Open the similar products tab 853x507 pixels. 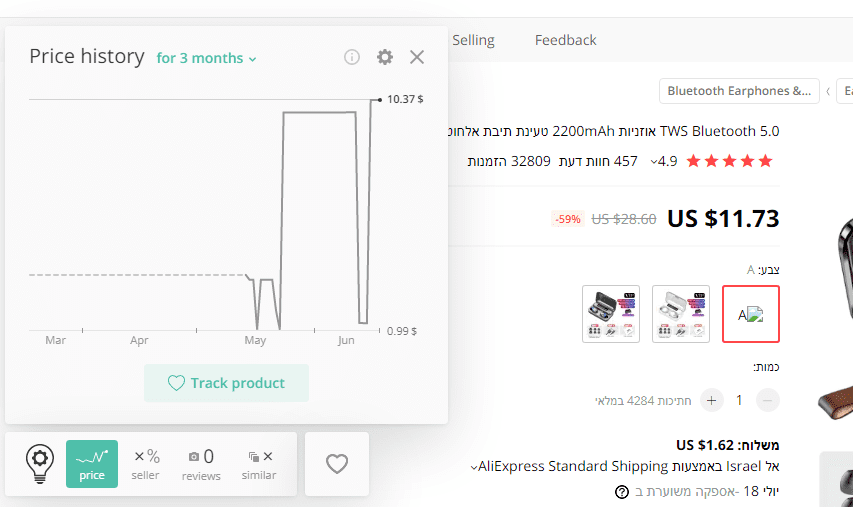[x=259, y=464]
